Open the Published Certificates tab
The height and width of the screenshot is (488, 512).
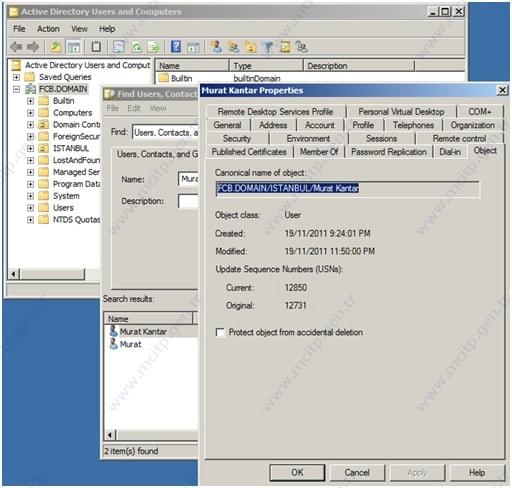tap(249, 152)
